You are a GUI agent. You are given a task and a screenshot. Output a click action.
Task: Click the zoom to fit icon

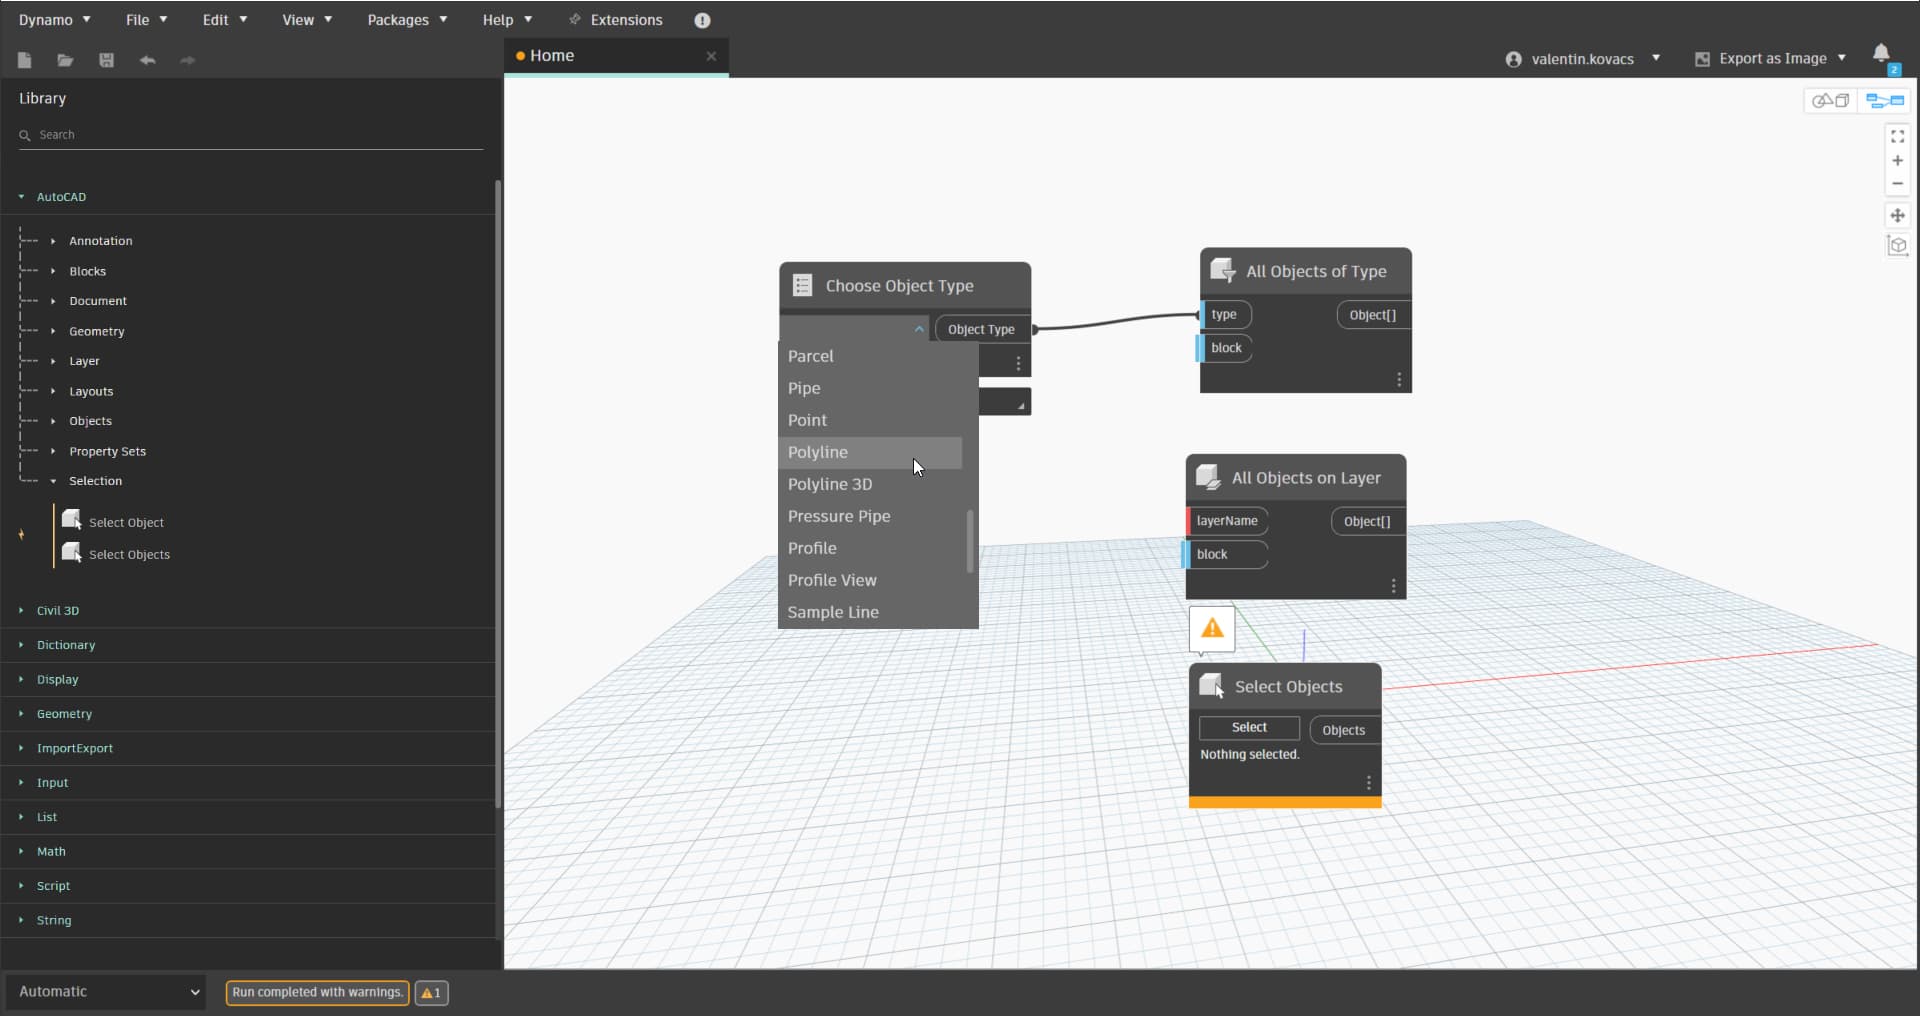(1897, 136)
